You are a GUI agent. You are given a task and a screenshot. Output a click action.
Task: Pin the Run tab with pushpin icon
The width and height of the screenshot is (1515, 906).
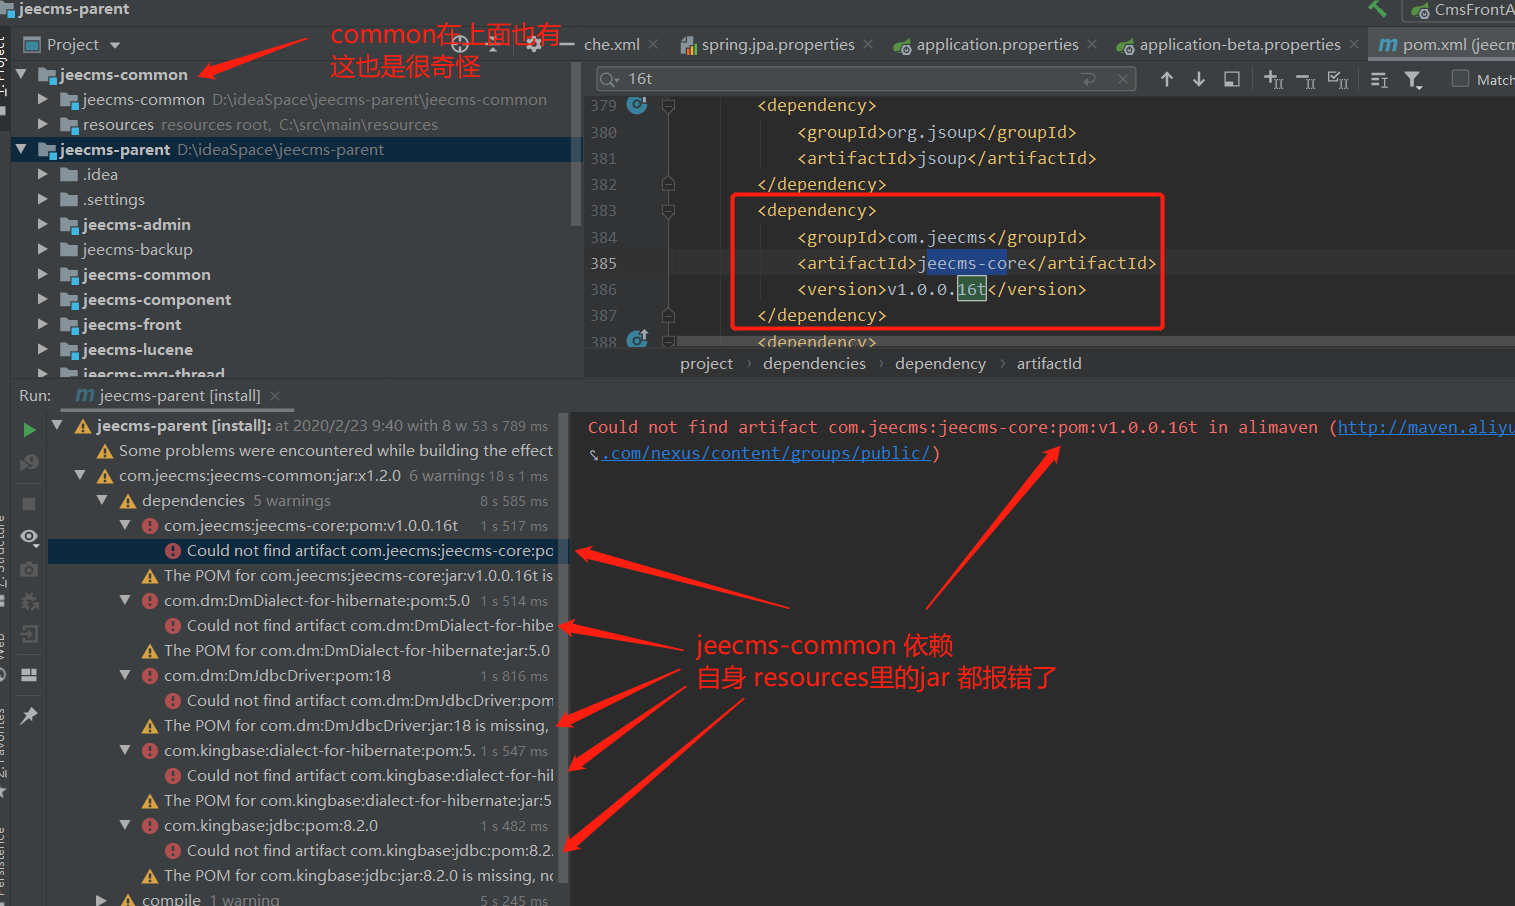click(29, 715)
